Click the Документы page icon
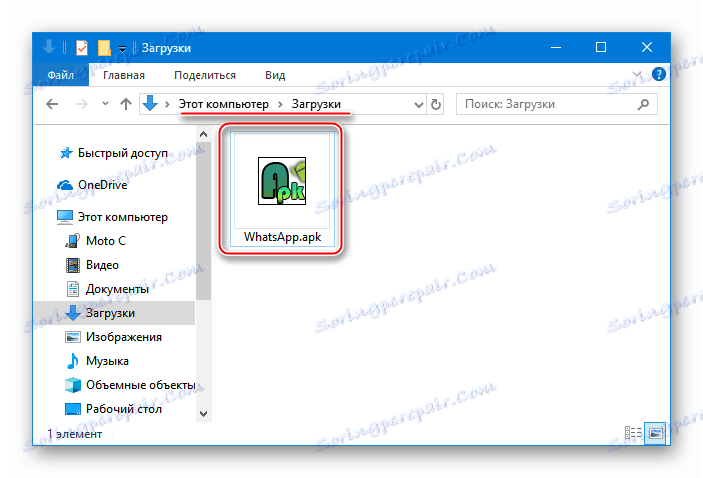The height and width of the screenshot is (478, 703). tap(73, 289)
